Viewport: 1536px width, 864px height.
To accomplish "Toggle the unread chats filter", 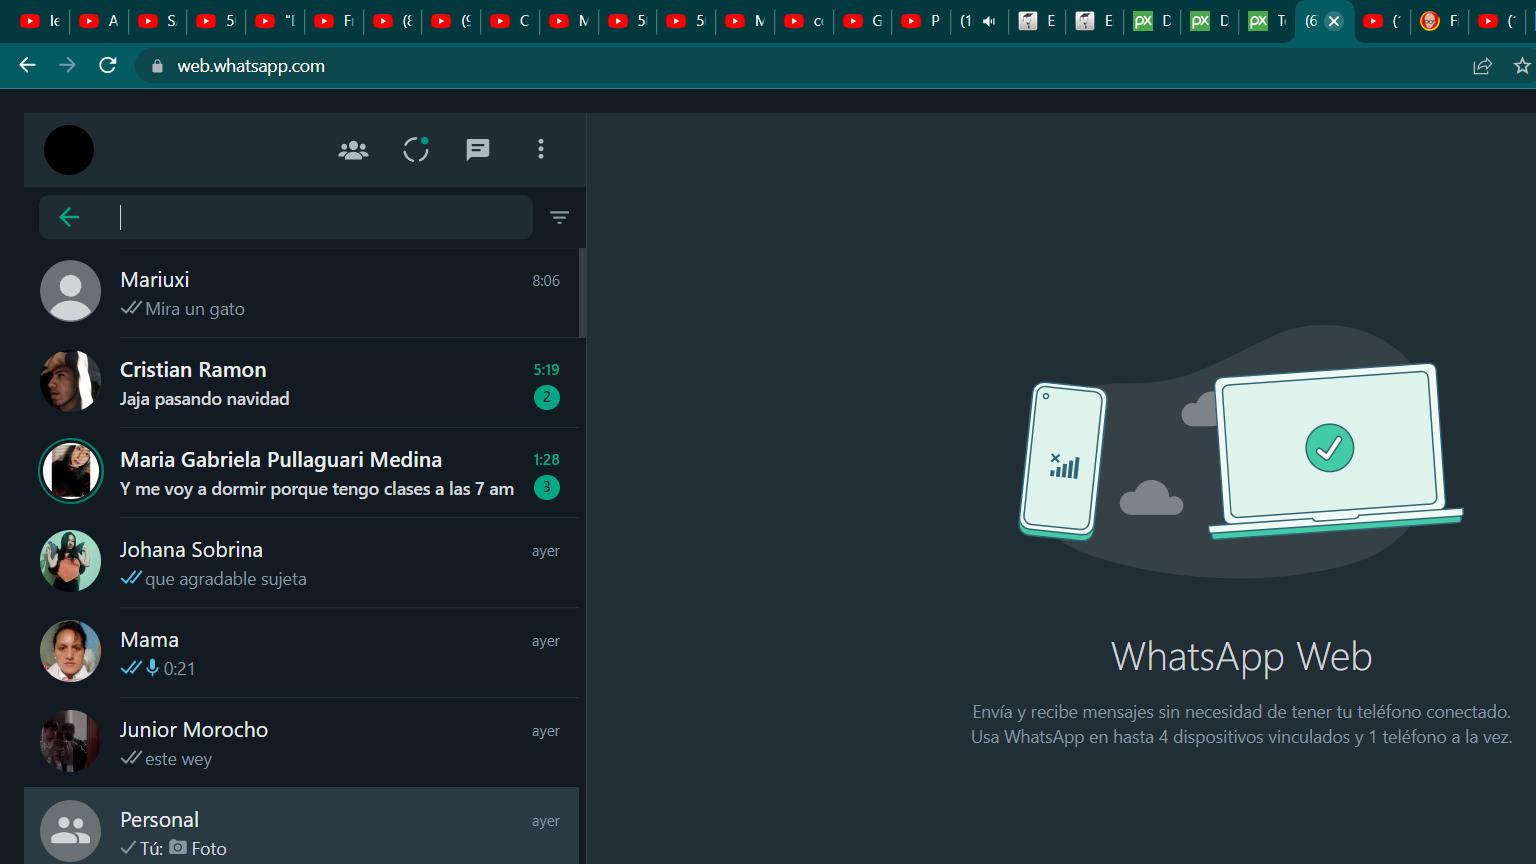I will [559, 217].
